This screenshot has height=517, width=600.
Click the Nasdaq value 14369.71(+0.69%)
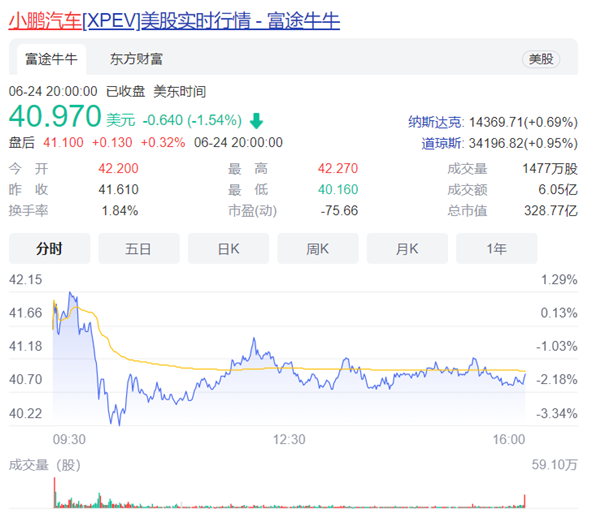[523, 122]
